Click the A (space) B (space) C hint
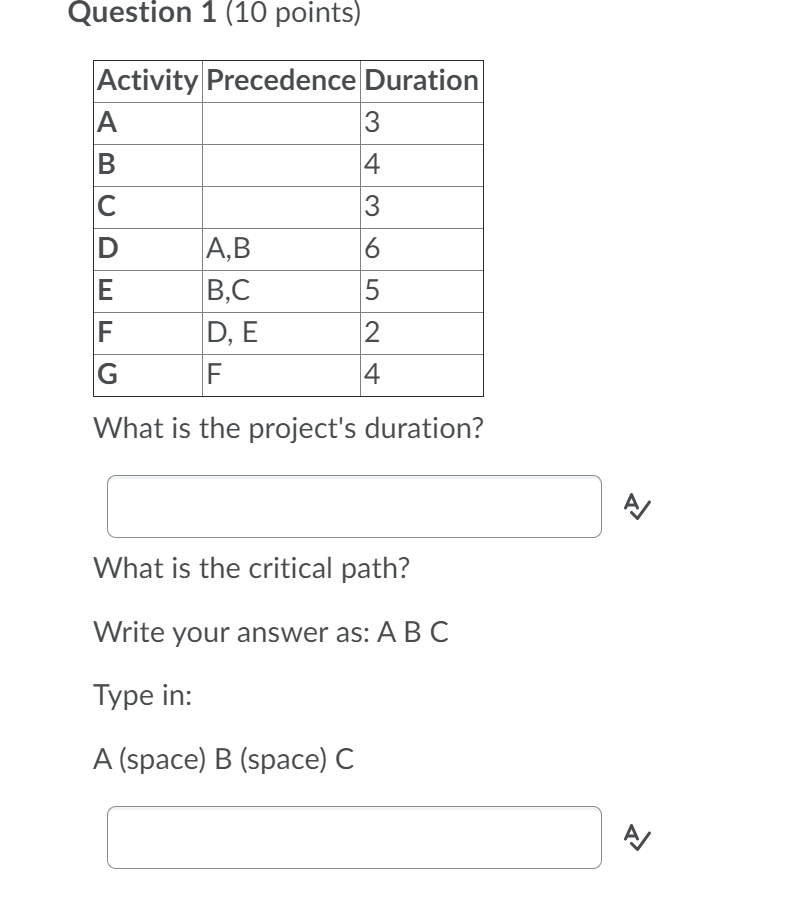 221,759
